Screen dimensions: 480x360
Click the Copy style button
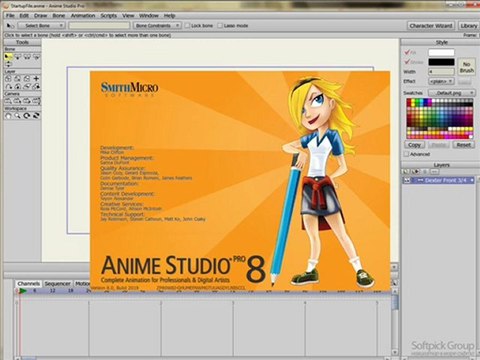point(414,145)
